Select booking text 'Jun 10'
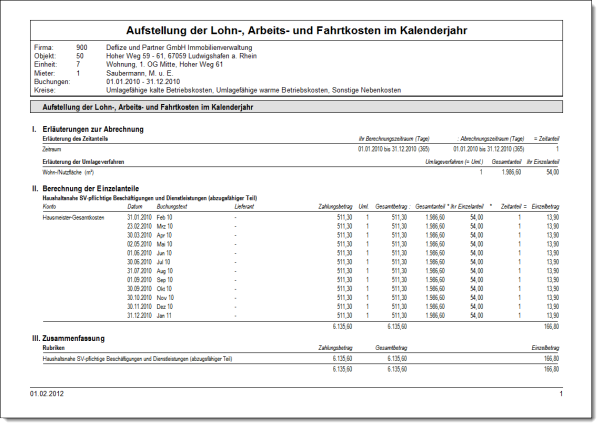The image size is (600, 426). pyautogui.click(x=165, y=253)
